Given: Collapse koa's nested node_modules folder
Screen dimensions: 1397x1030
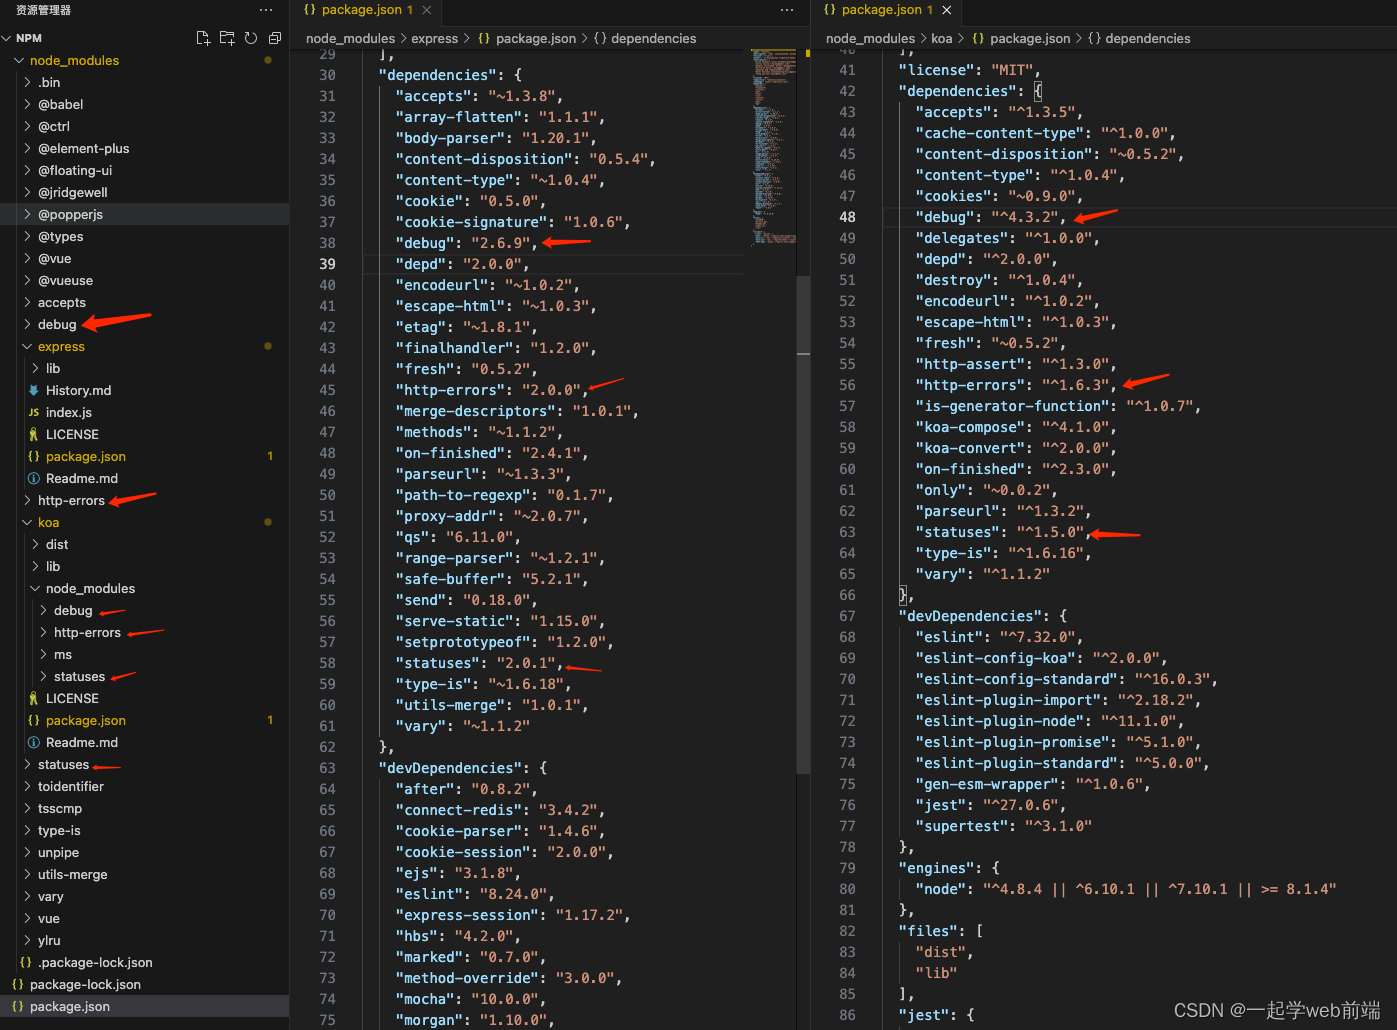Looking at the screenshot, I should point(35,588).
